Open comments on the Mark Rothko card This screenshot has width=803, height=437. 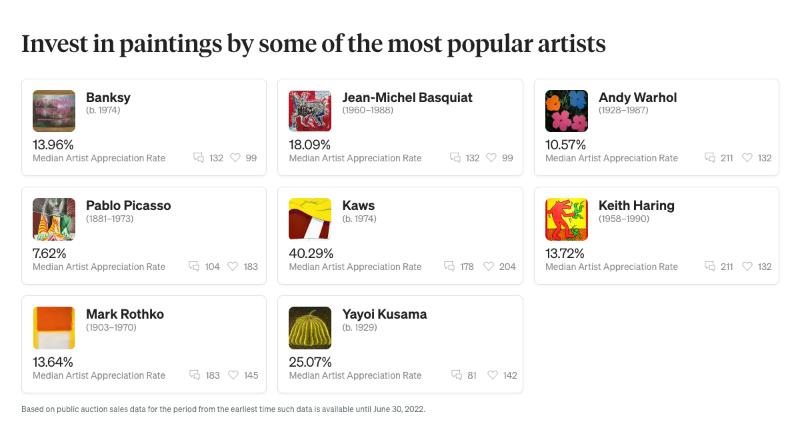[198, 376]
